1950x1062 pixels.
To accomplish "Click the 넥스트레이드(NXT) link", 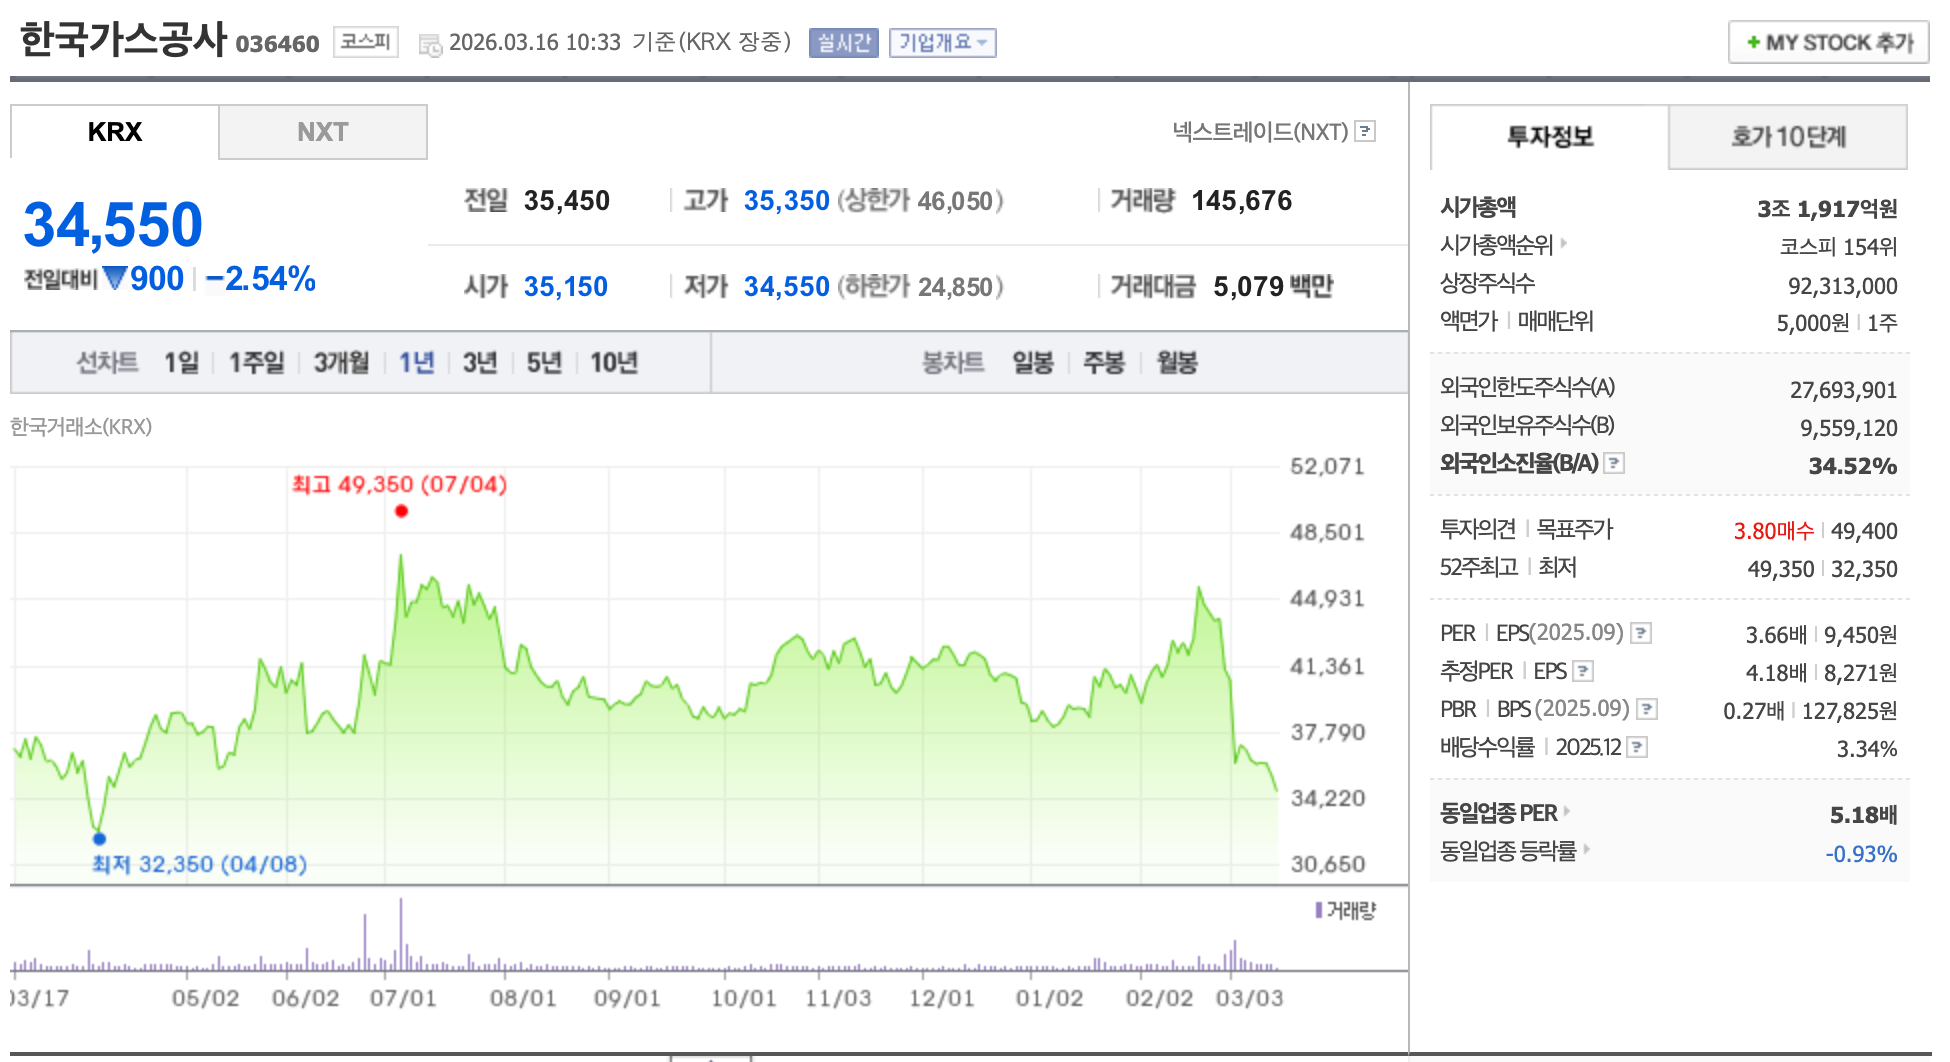I will (1260, 131).
